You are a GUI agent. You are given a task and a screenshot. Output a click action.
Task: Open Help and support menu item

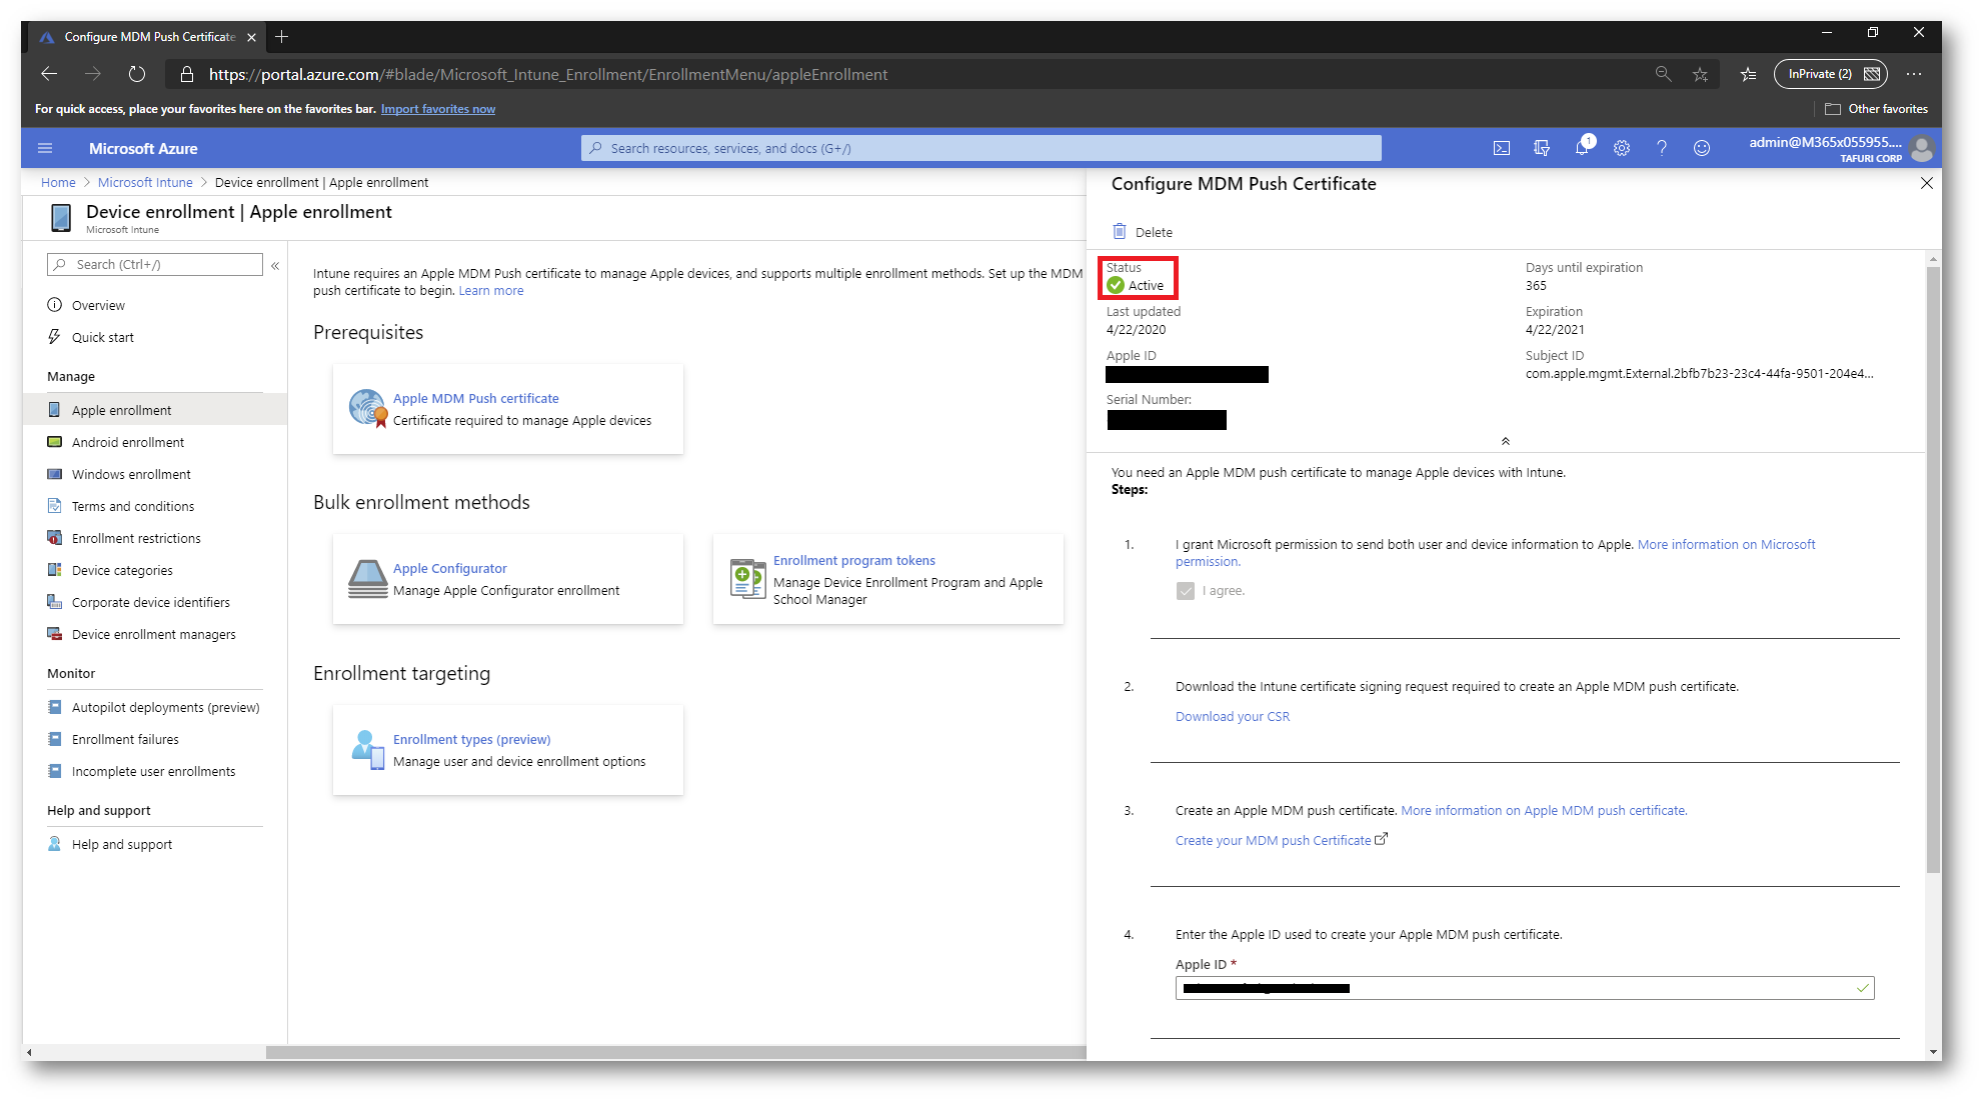coord(155,844)
